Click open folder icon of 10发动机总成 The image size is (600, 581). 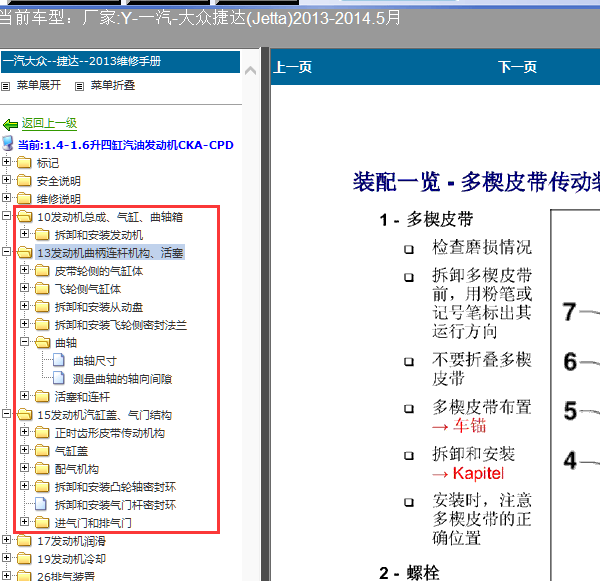pyautogui.click(x=25, y=216)
